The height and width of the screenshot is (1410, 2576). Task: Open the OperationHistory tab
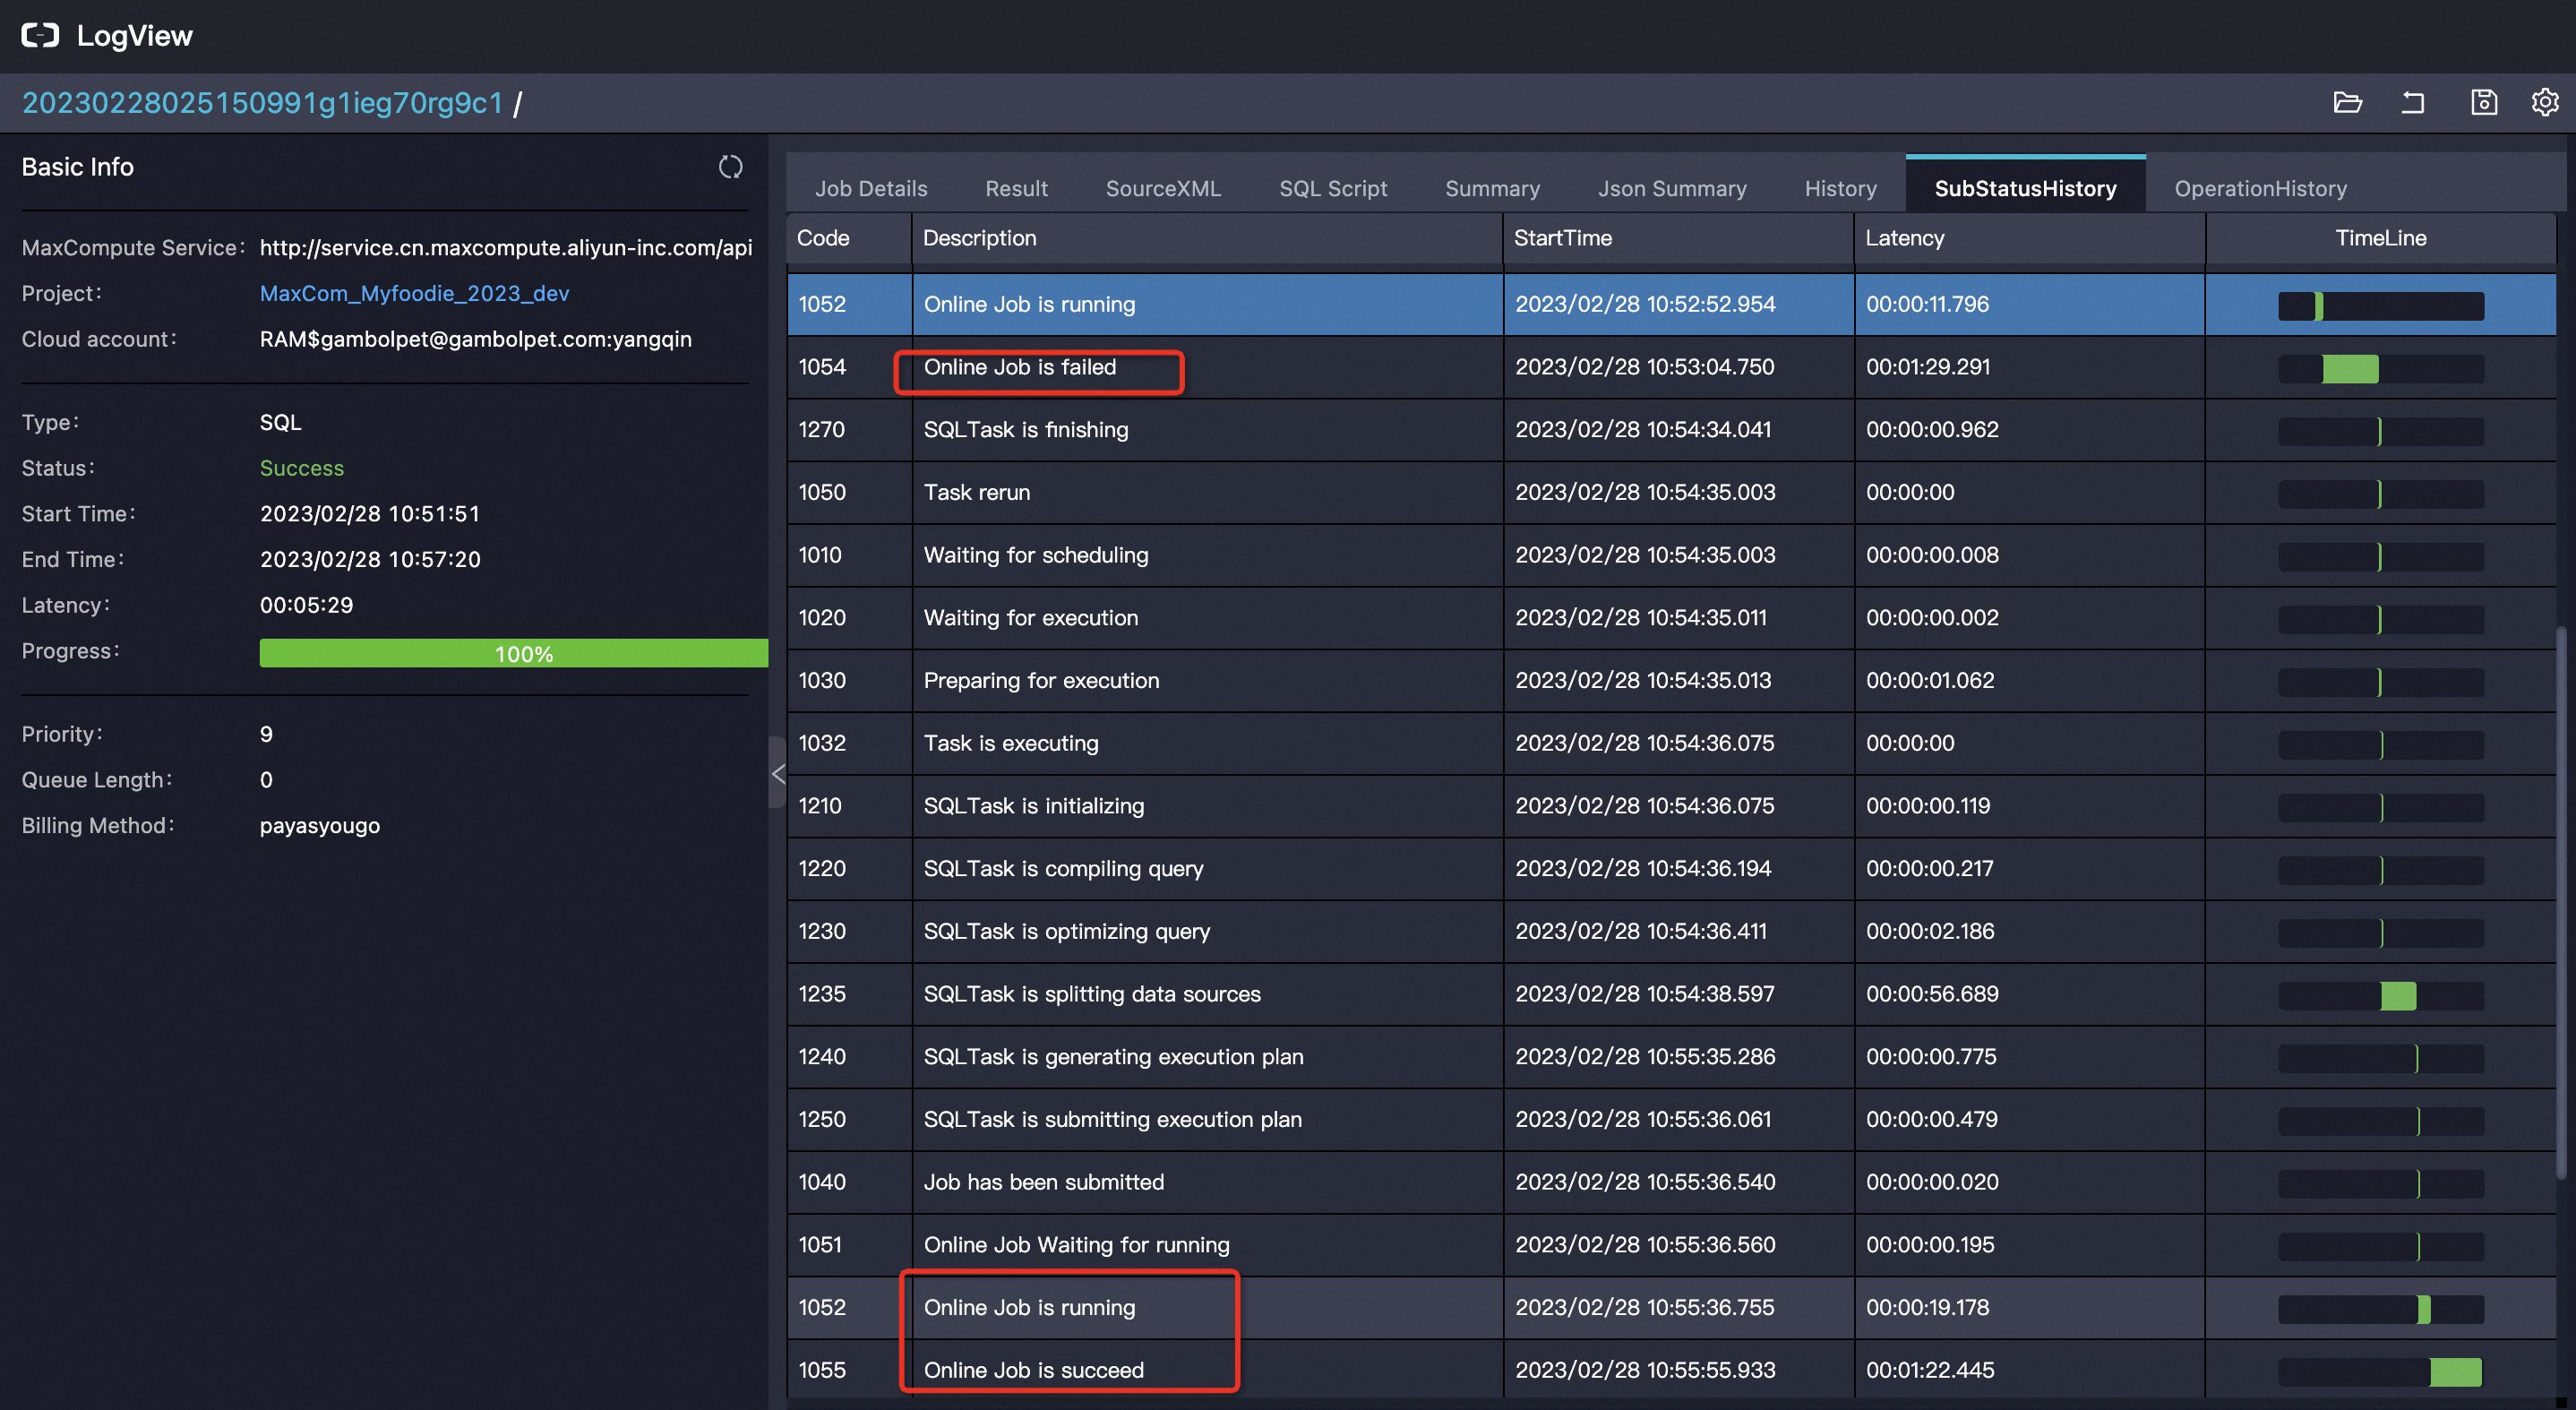tap(2260, 188)
